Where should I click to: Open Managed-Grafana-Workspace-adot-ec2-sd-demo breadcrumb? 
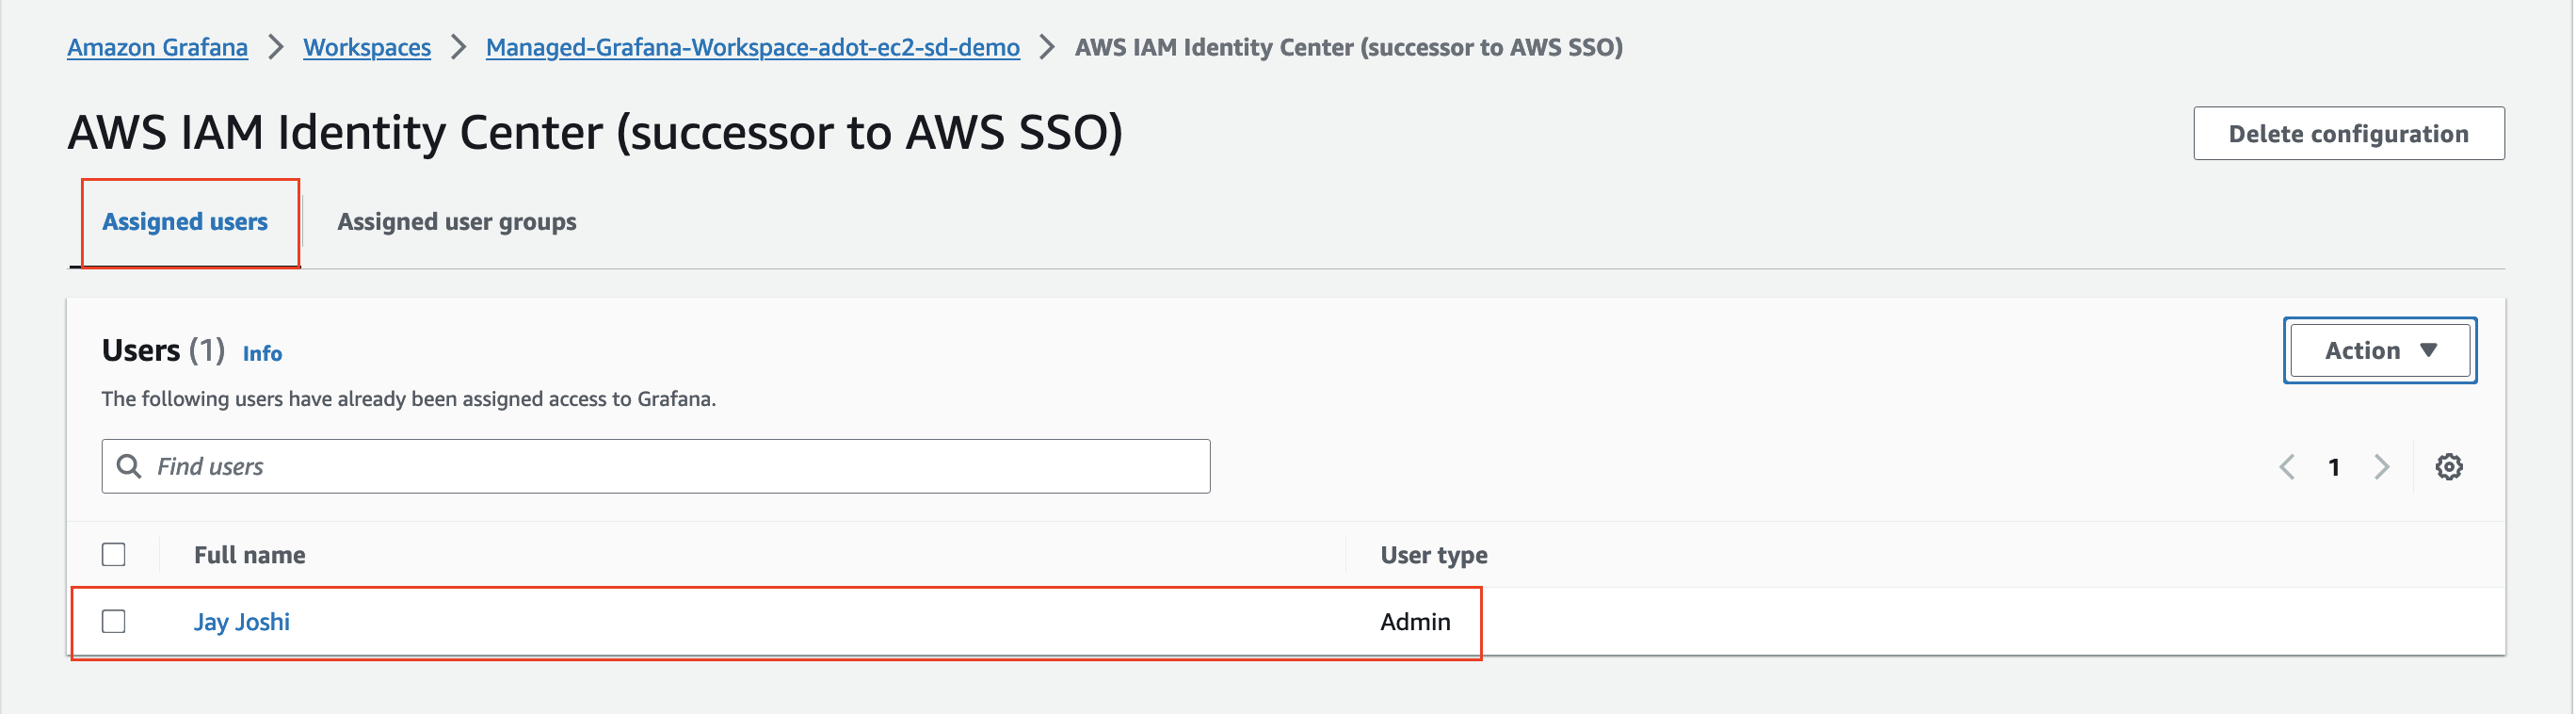point(753,47)
